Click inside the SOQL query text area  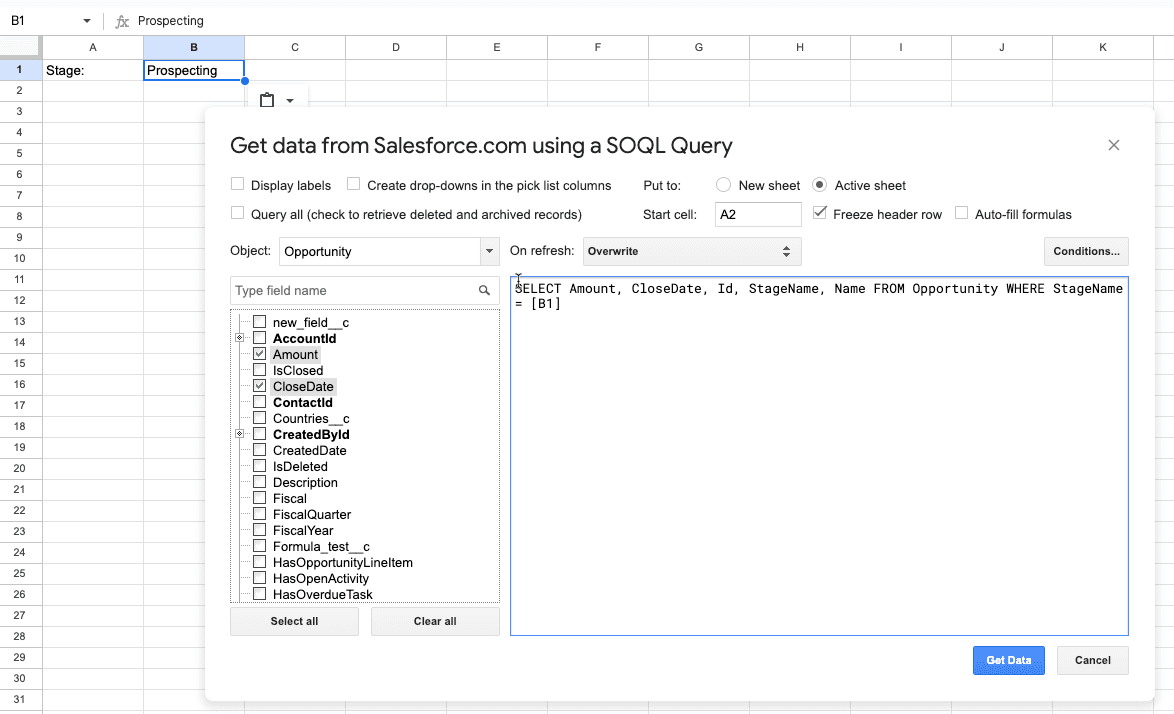(x=819, y=456)
